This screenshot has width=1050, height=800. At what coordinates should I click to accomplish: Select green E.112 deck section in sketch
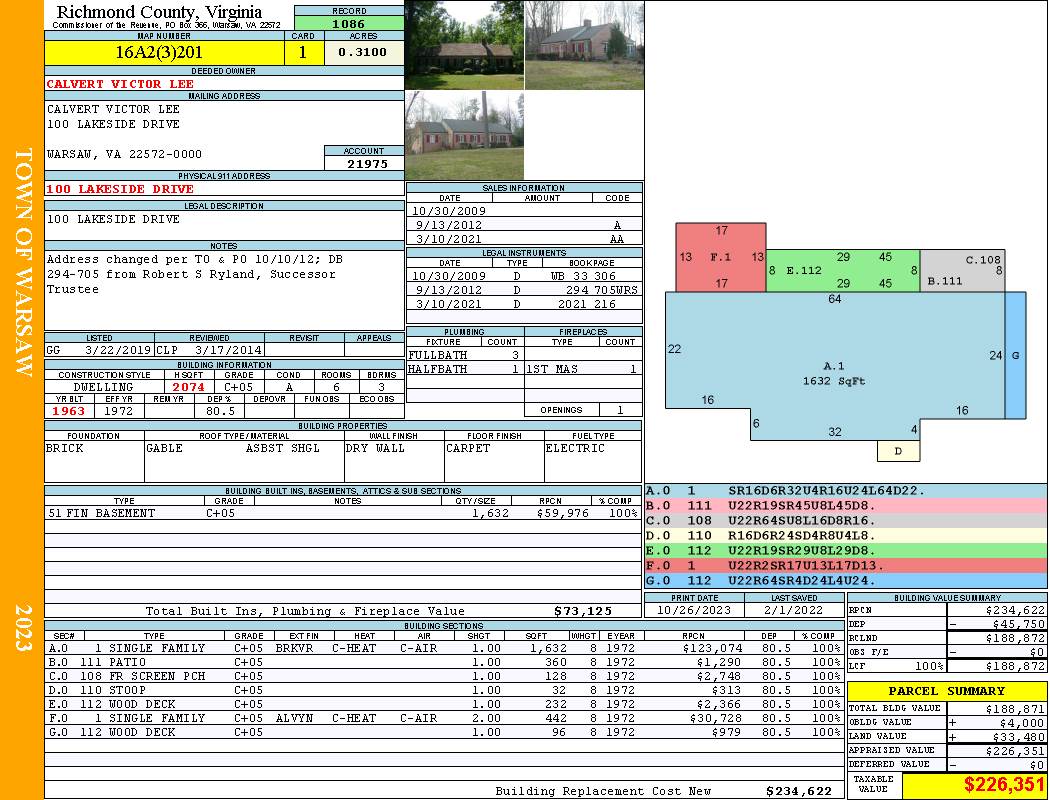[843, 271]
